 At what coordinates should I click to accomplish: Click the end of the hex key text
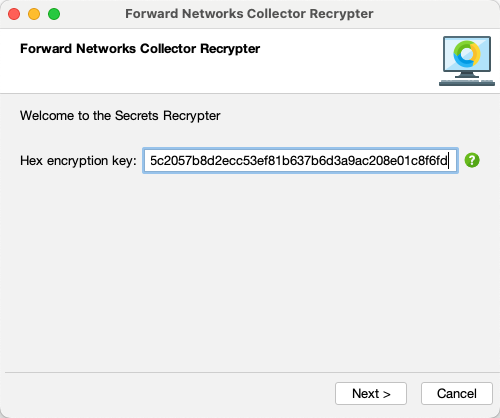pyautogui.click(x=448, y=161)
